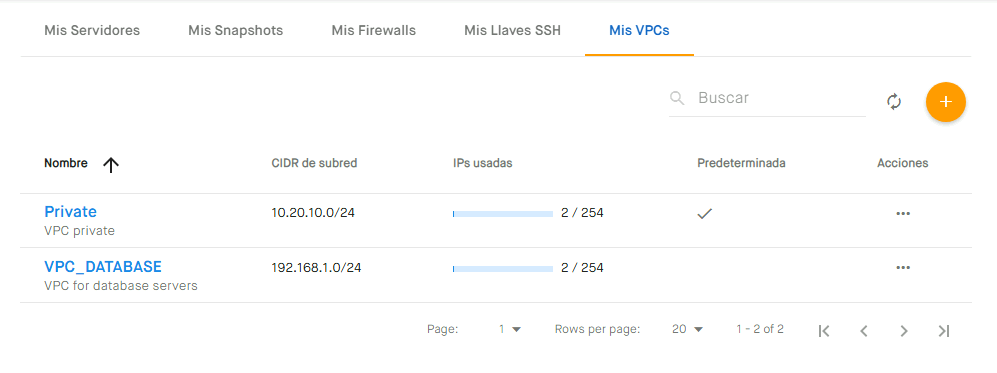Click the search magnifier icon
Image resolution: width=997 pixels, height=373 pixels.
[x=678, y=98]
